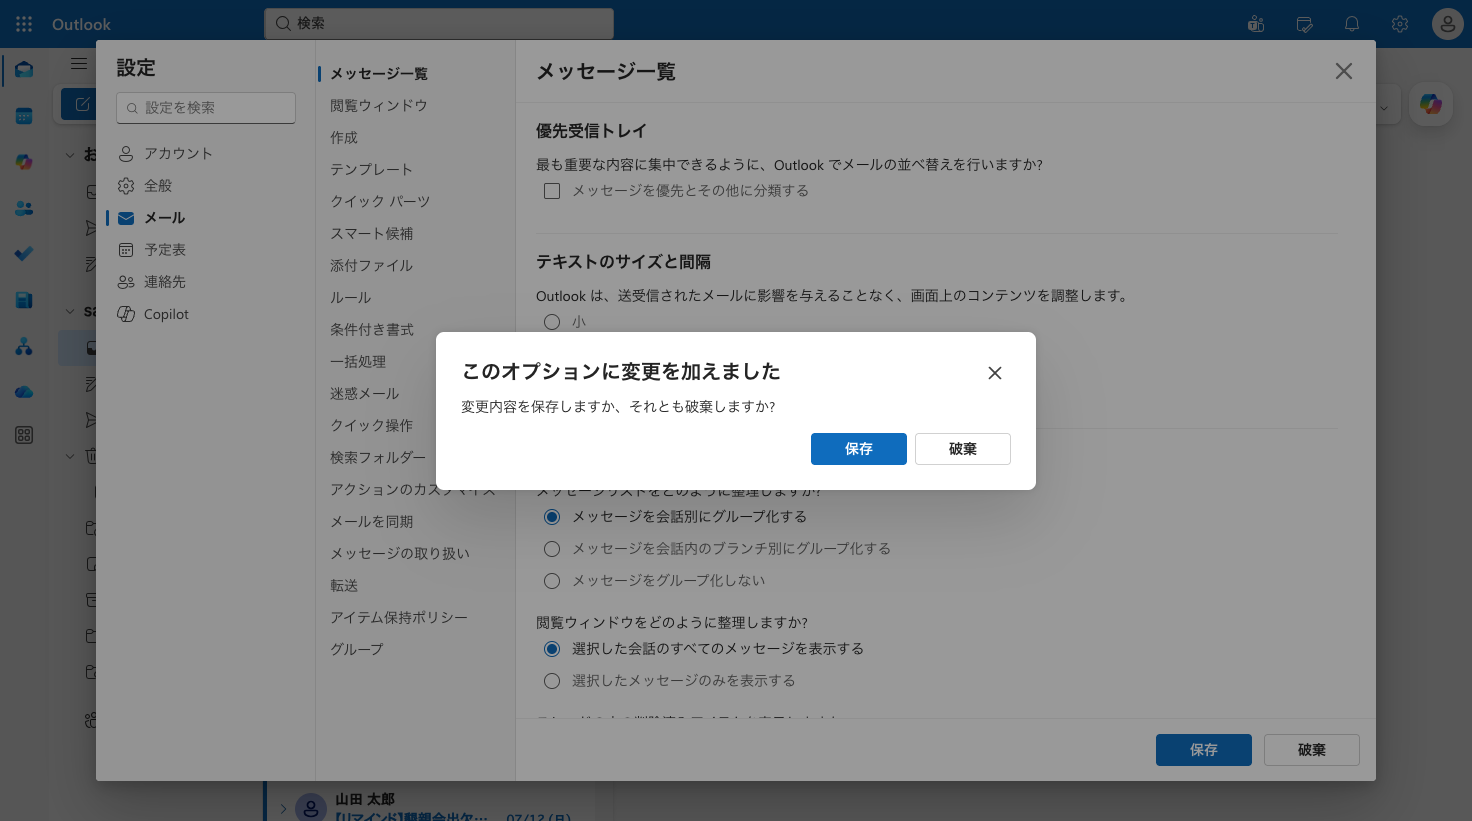Image resolution: width=1472 pixels, height=821 pixels.
Task: Click the settings search field
Action: coord(206,108)
